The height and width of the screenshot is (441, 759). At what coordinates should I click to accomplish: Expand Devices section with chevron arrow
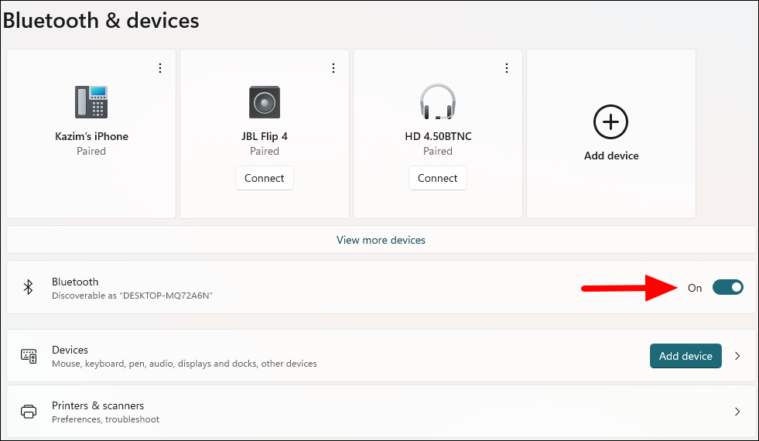coord(737,356)
